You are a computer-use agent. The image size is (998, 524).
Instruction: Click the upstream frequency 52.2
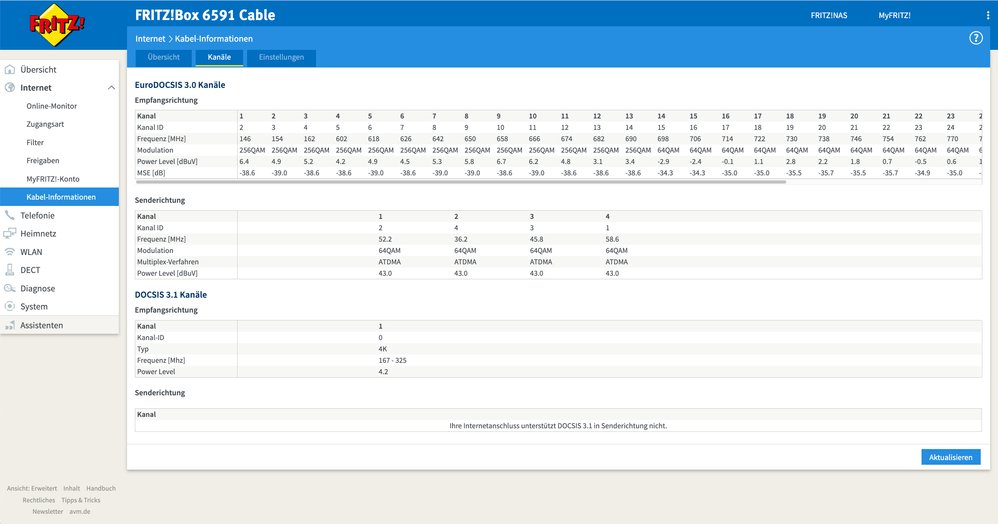click(385, 239)
